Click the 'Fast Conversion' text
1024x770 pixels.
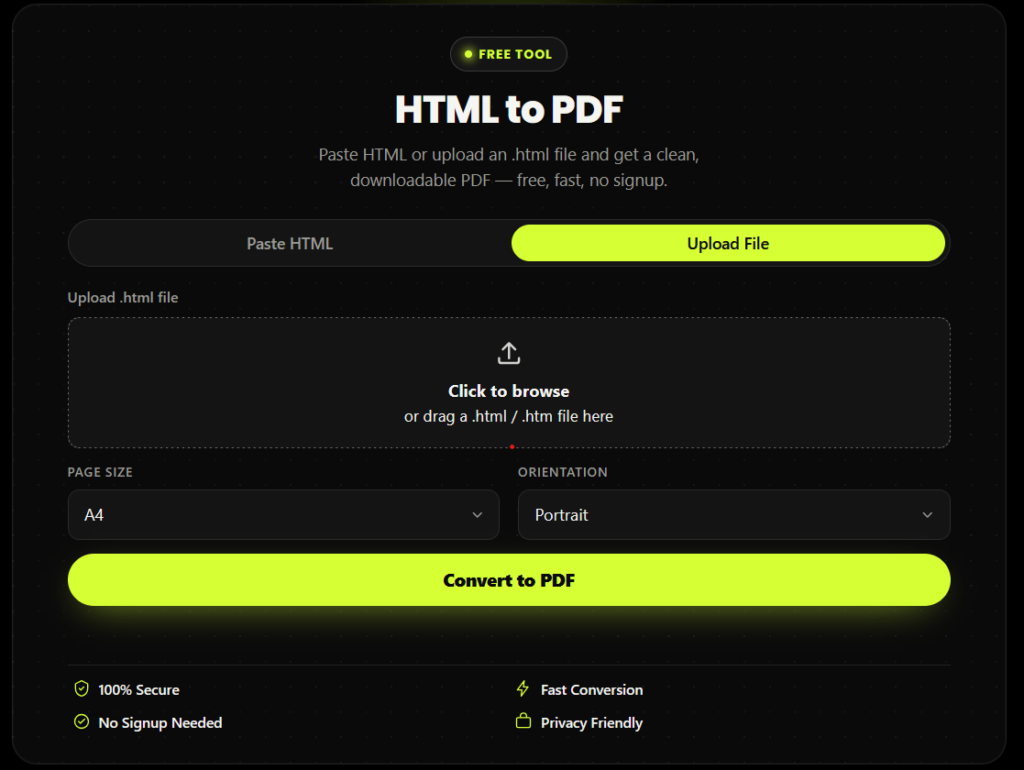592,690
